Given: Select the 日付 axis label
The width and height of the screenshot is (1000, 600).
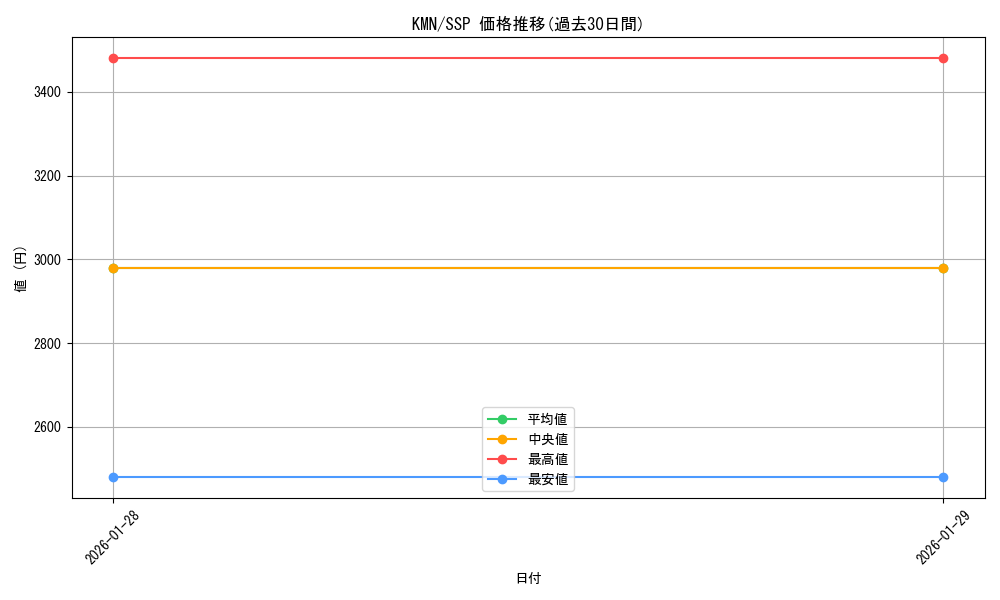Looking at the screenshot, I should coord(527,578).
